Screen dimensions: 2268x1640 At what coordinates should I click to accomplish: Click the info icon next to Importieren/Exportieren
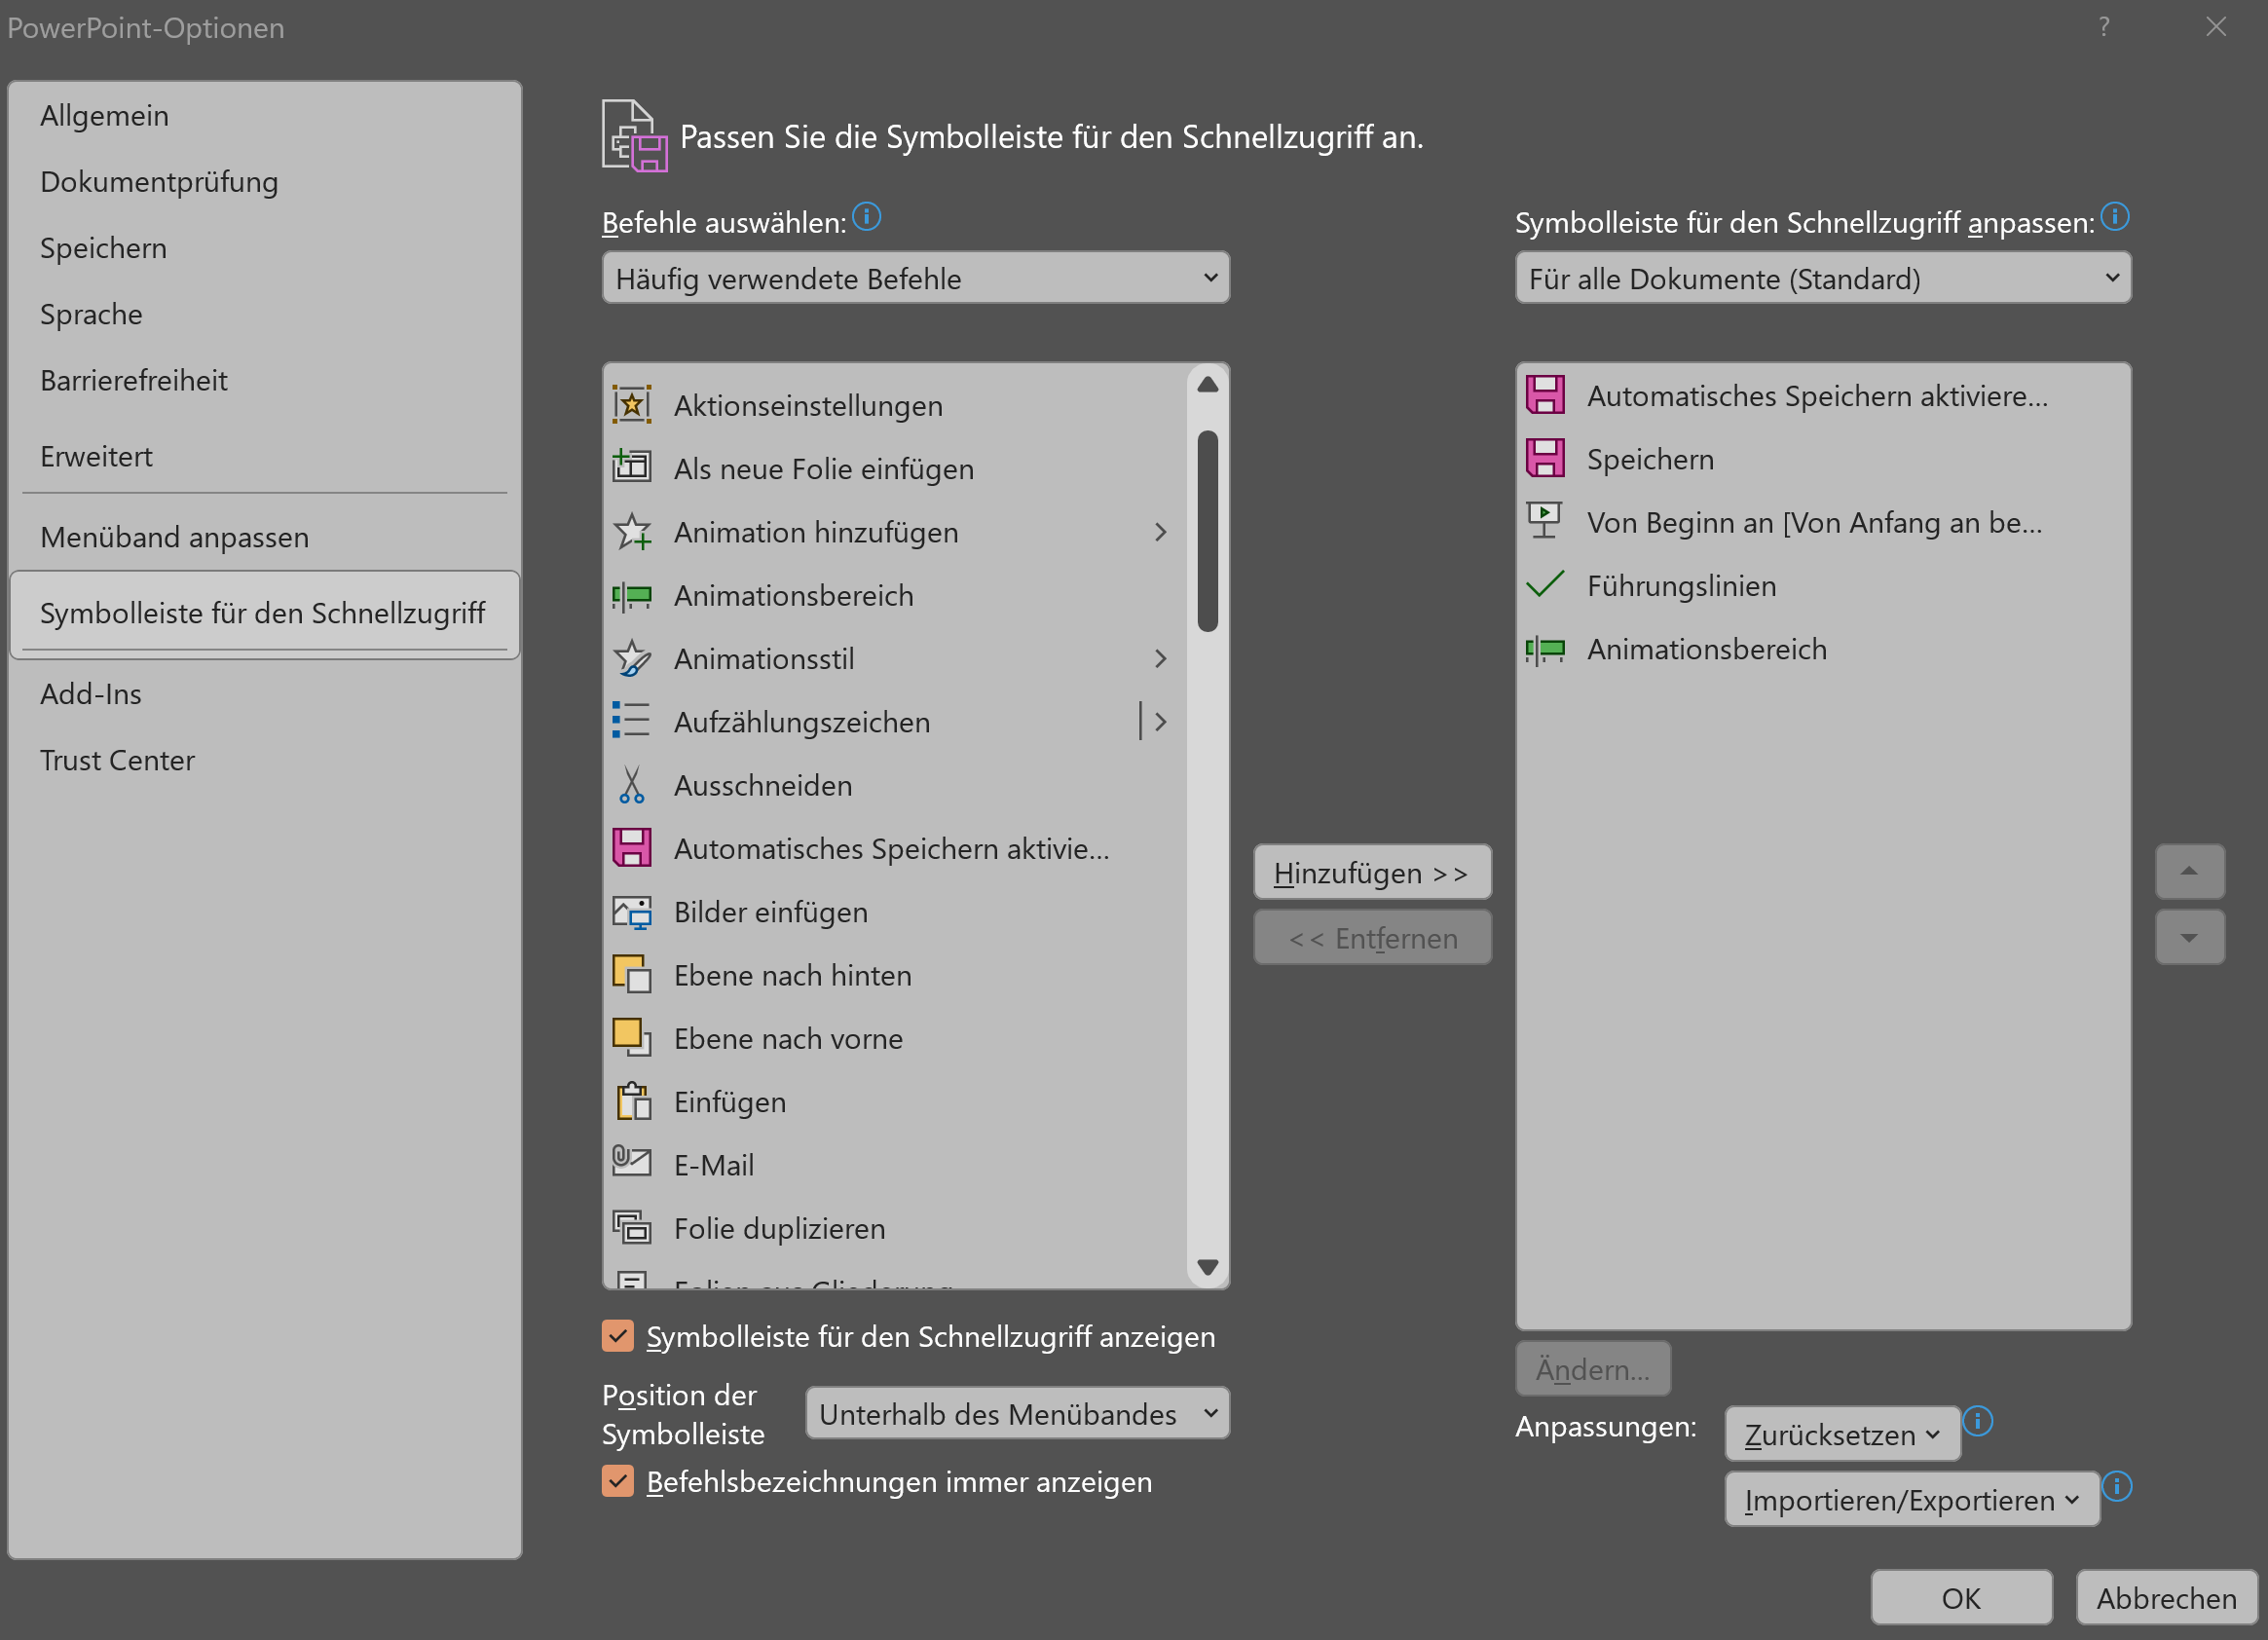[2117, 1487]
